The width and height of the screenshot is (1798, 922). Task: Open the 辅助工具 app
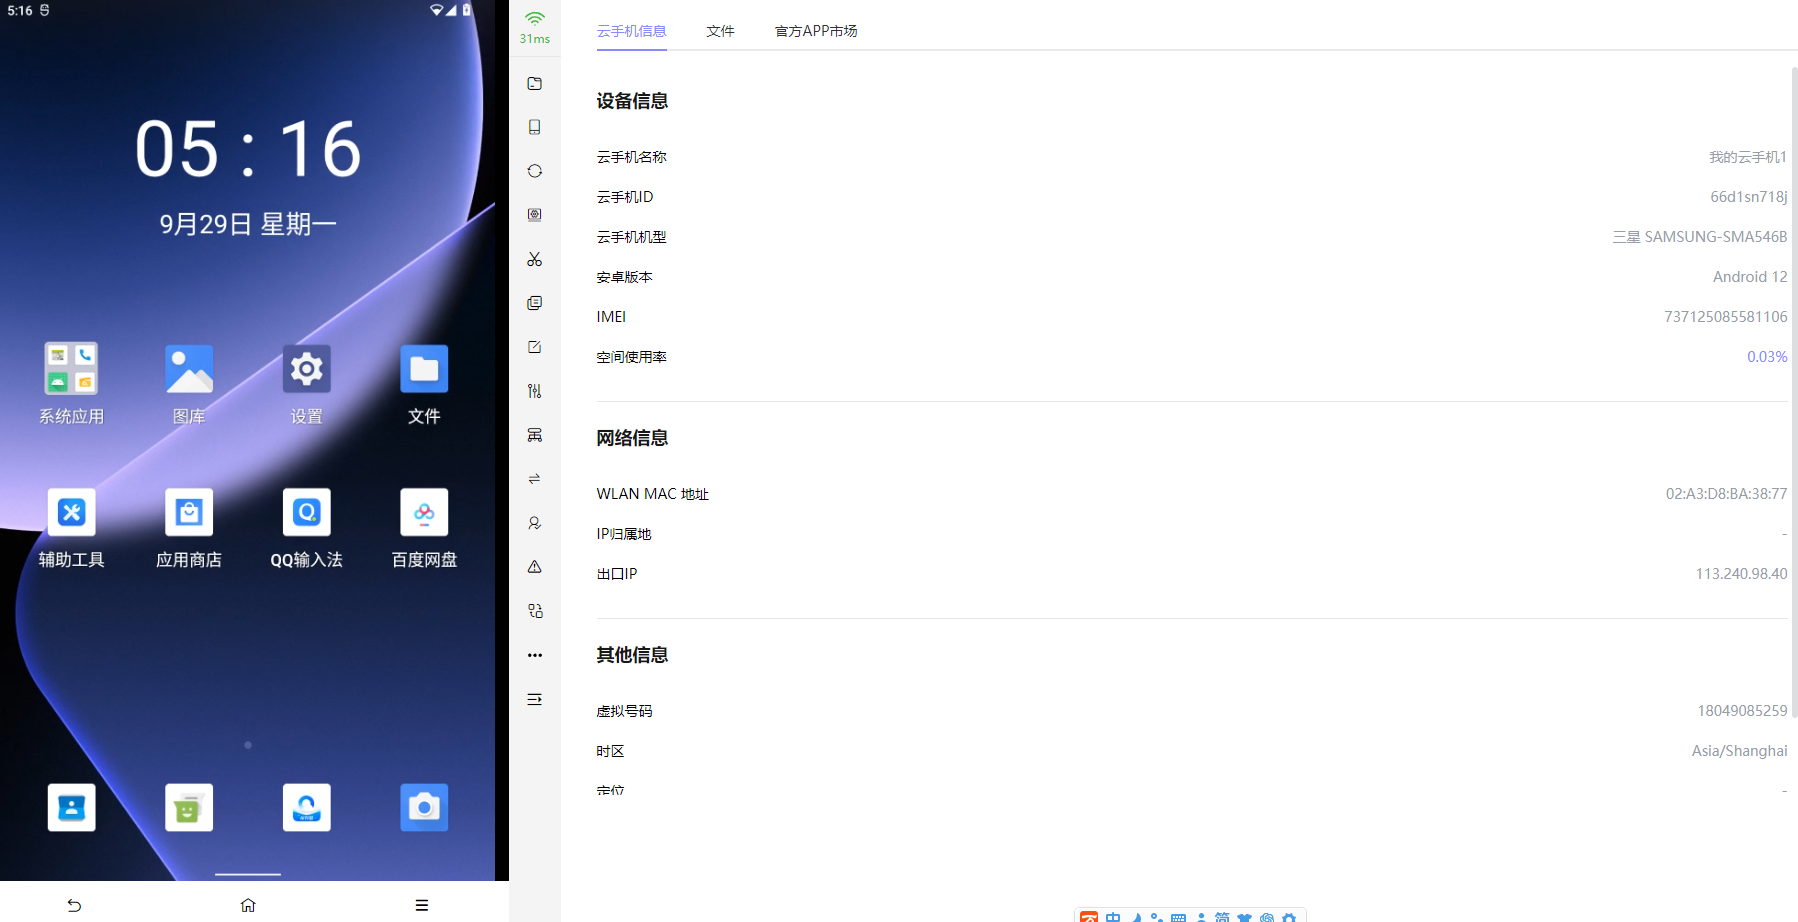coord(71,513)
